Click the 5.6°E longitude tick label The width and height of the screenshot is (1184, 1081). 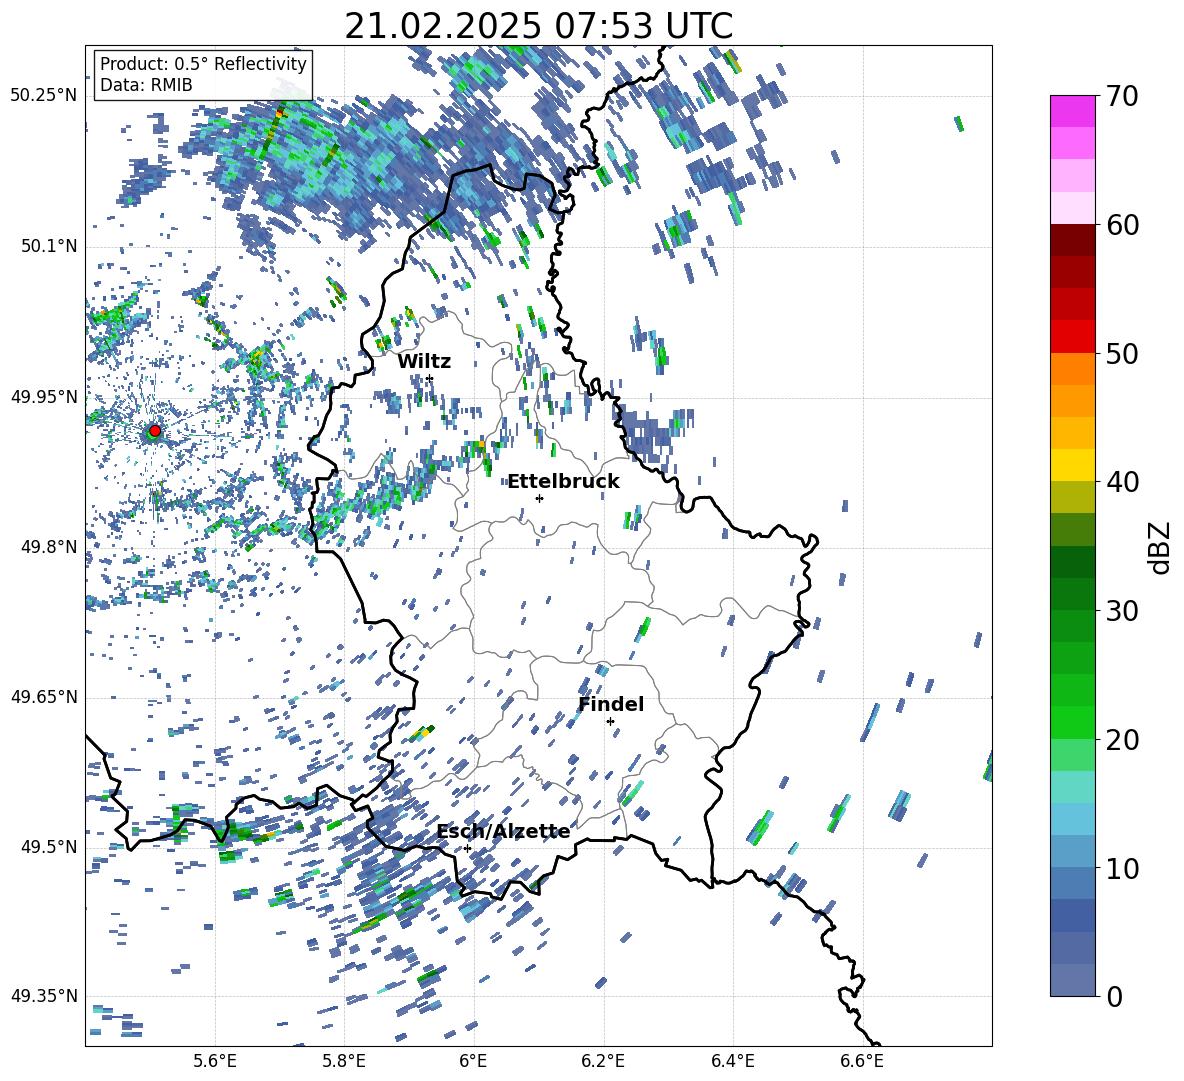pyautogui.click(x=215, y=1061)
